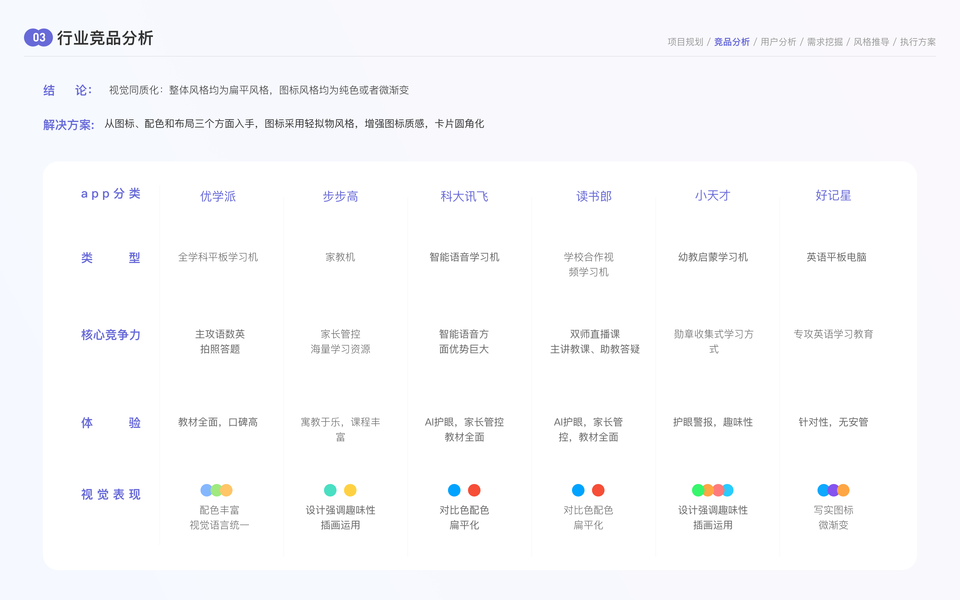Select the 解决方案 label
Image resolution: width=960 pixels, height=600 pixels.
(x=69, y=124)
